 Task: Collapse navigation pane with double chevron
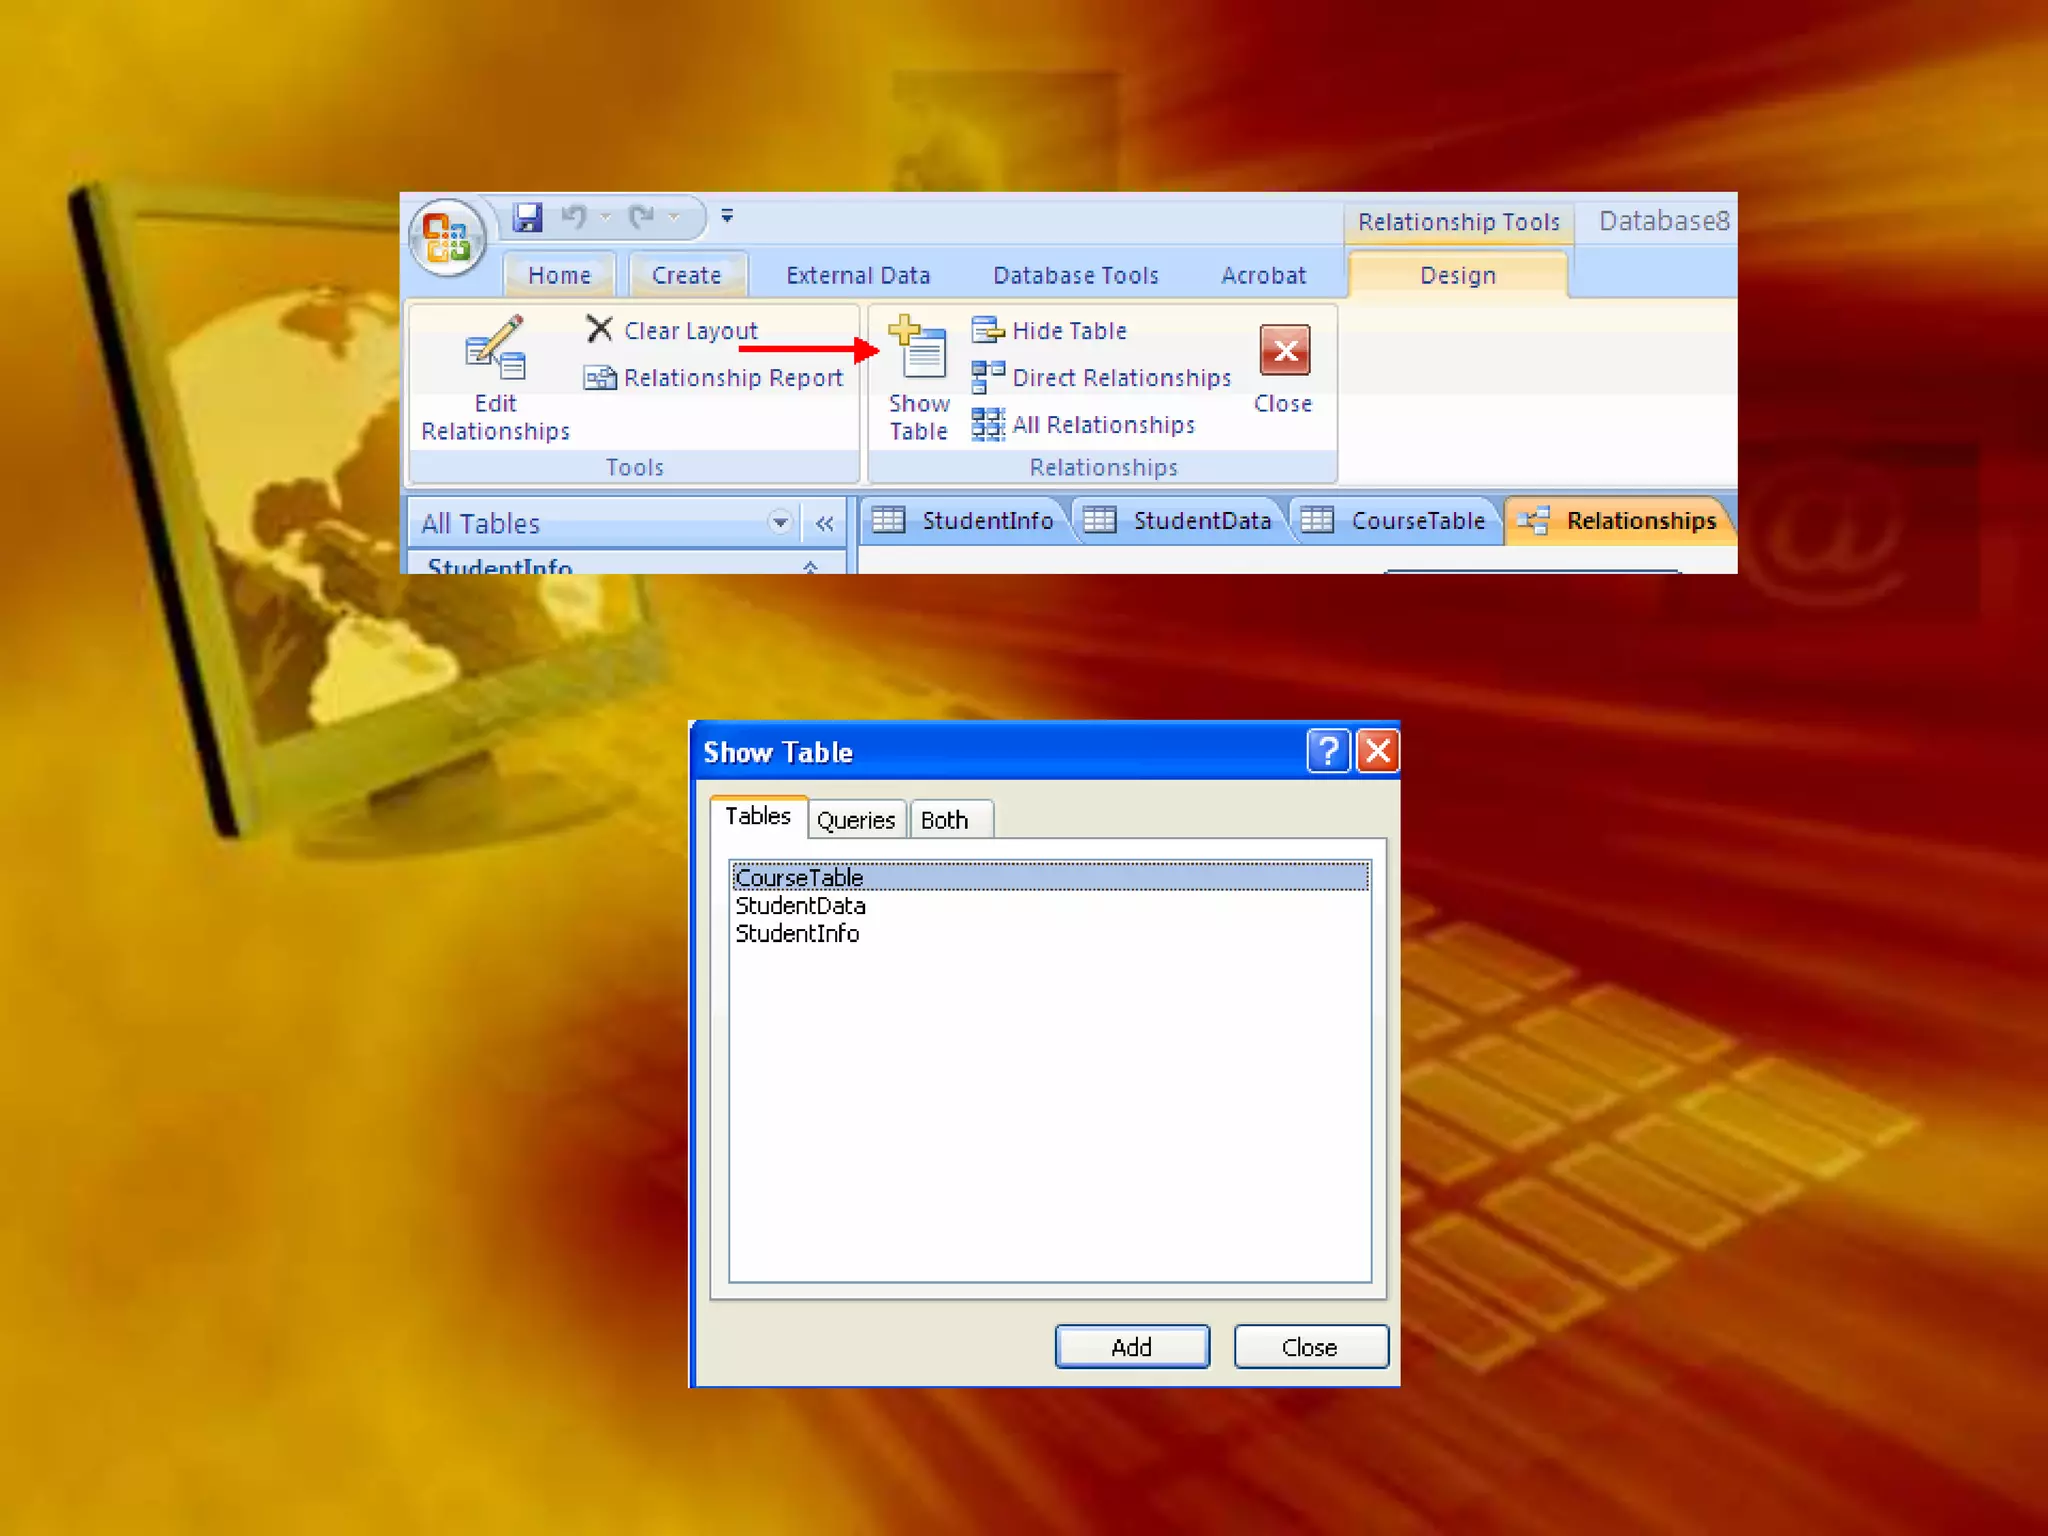click(x=824, y=523)
